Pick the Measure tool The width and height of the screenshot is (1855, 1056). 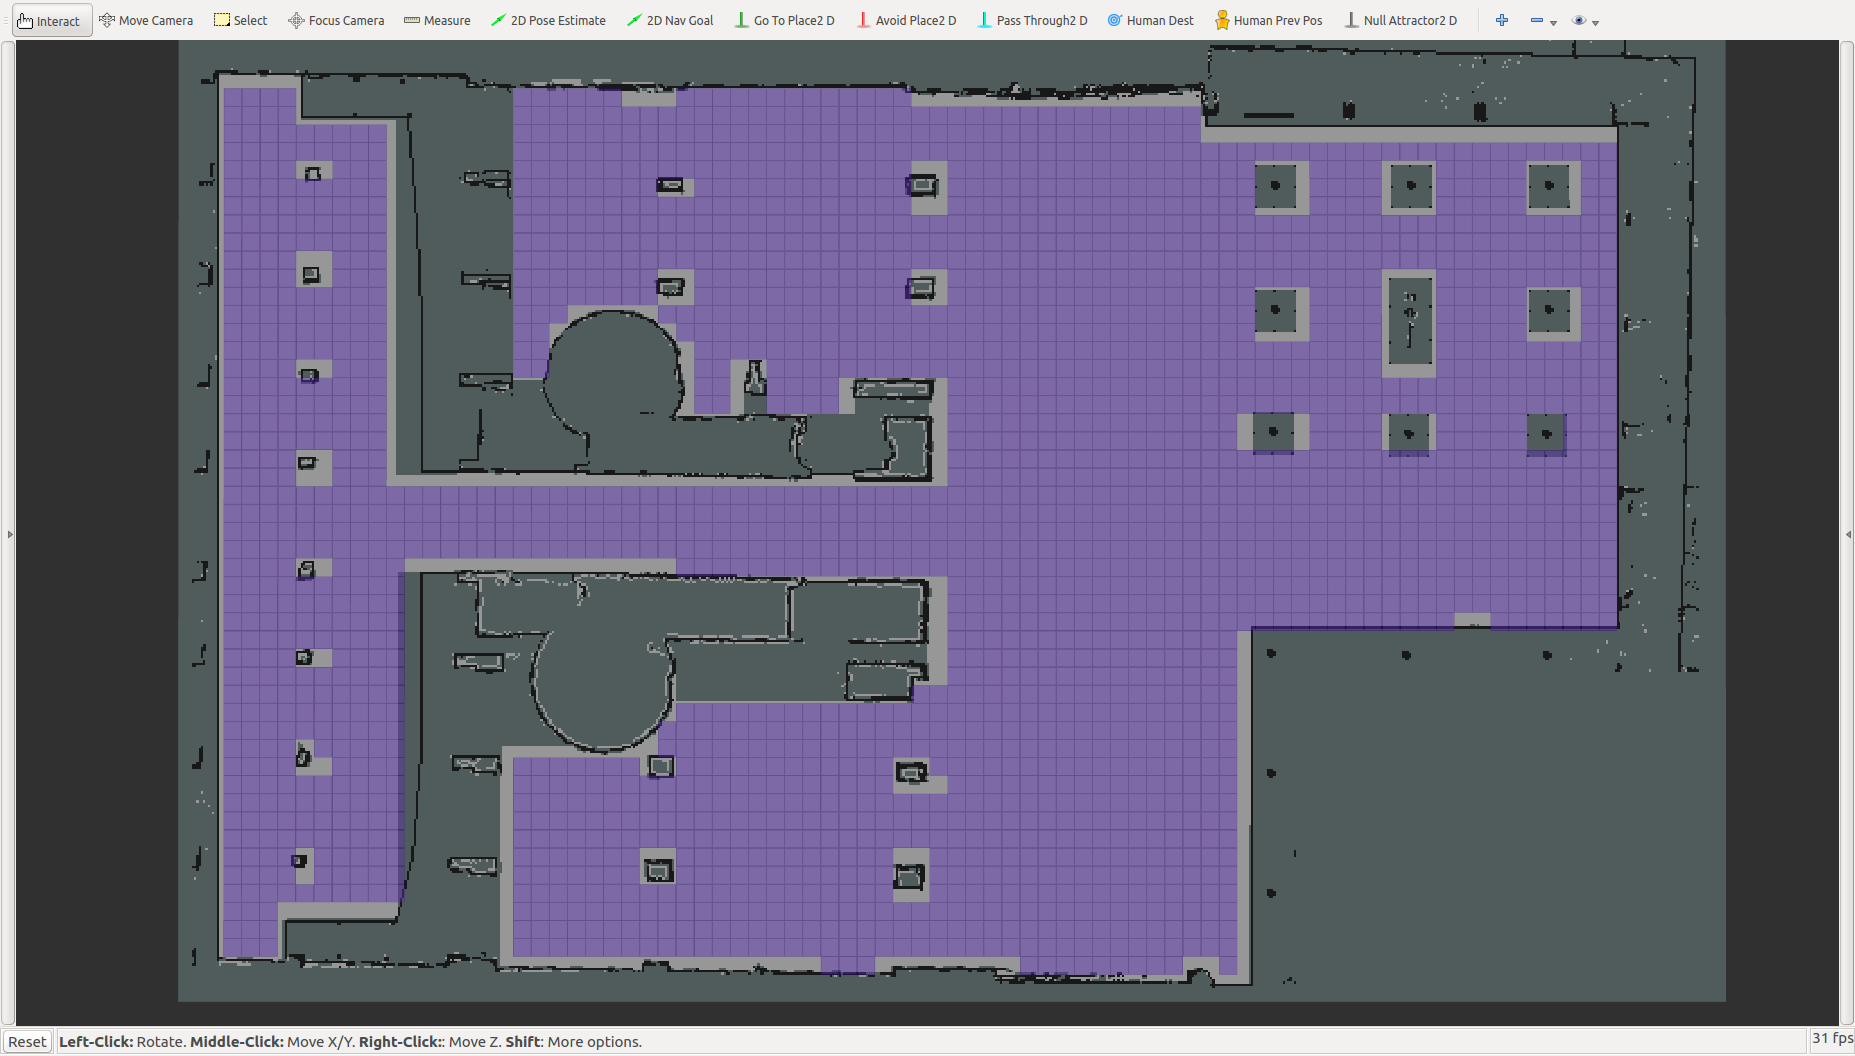pos(437,20)
